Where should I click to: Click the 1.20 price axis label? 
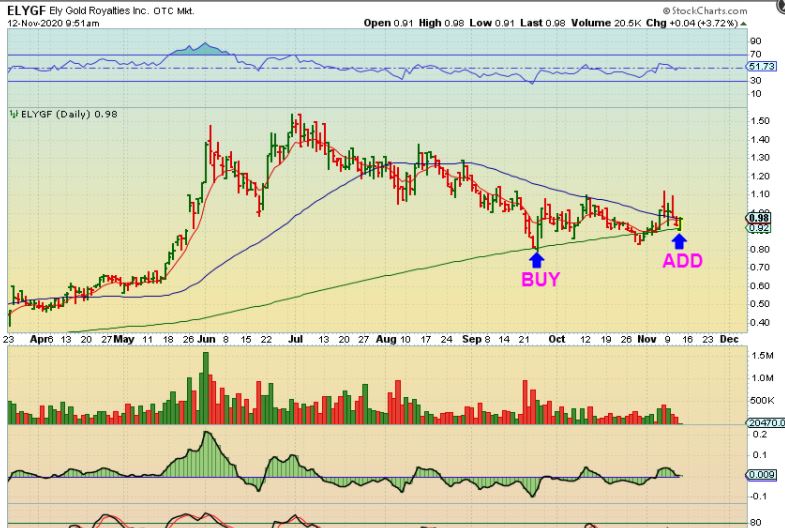click(760, 176)
